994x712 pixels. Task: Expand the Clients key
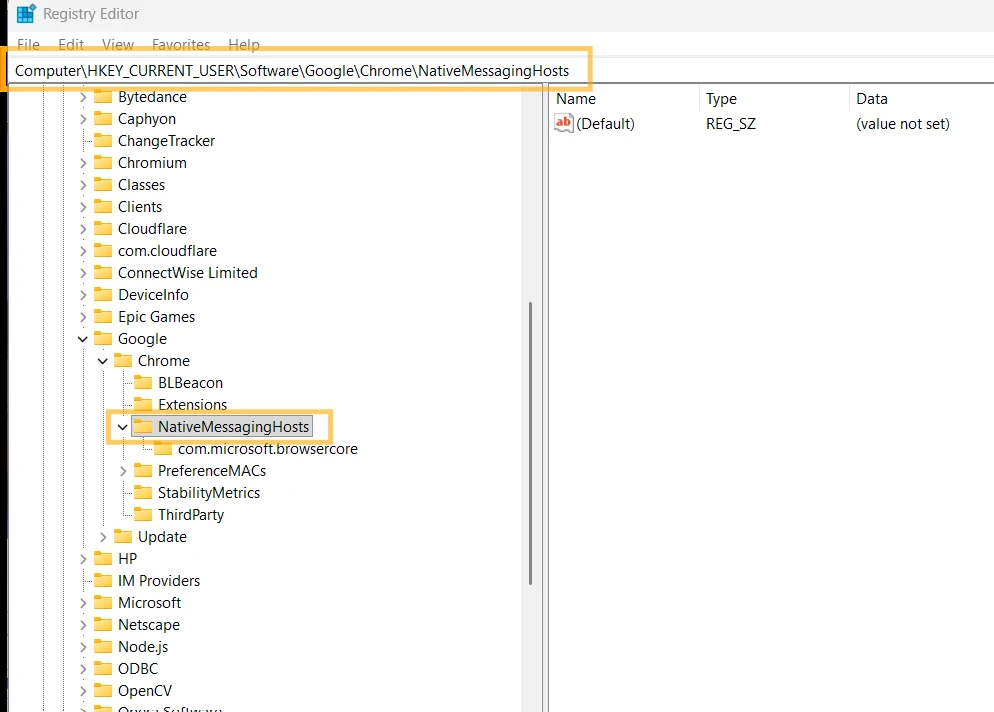83,207
